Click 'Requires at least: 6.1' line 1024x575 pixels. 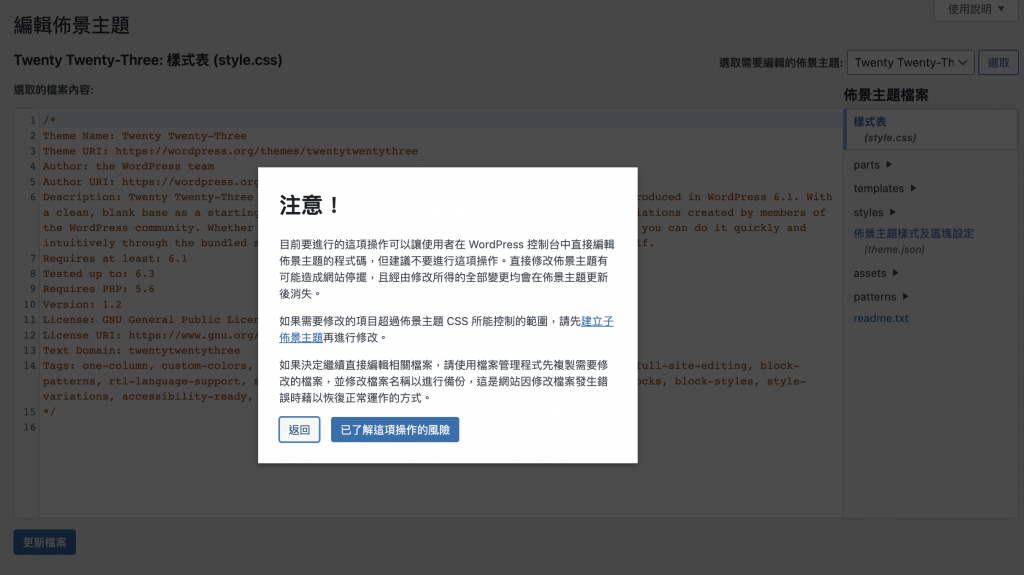(115, 258)
